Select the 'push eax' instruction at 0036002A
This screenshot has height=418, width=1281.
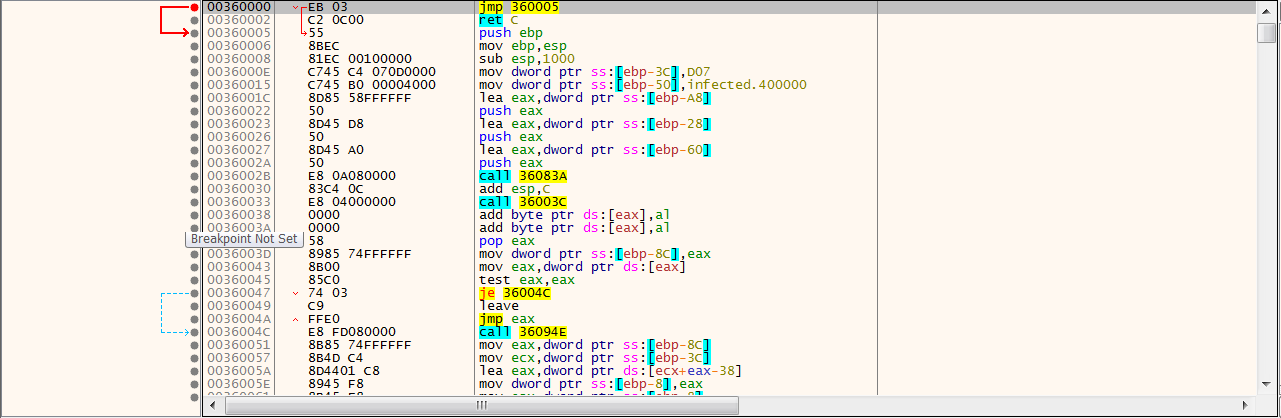click(511, 163)
